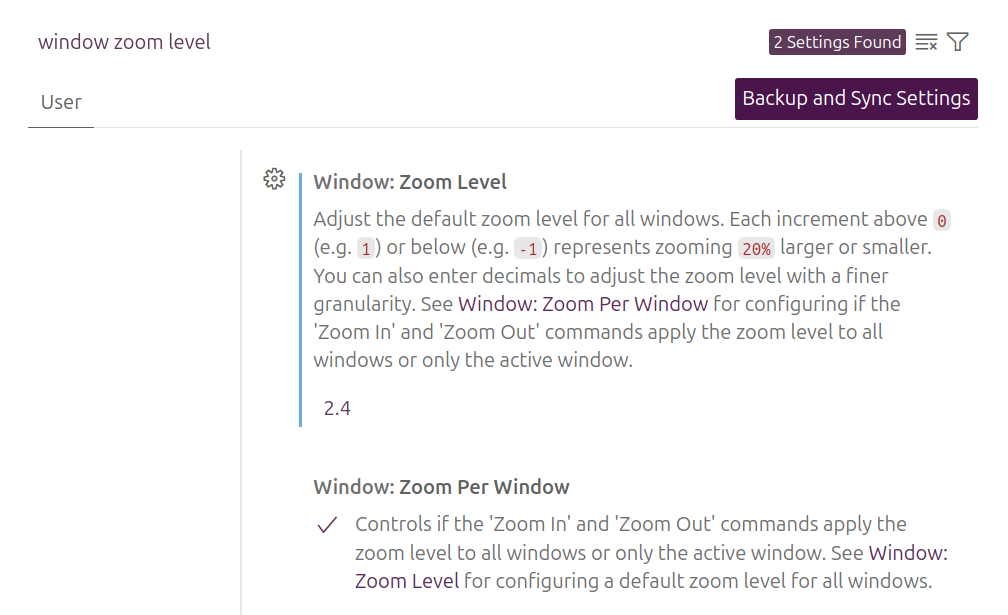Click the 2 Settings Found badge
1008x615 pixels.
(837, 42)
